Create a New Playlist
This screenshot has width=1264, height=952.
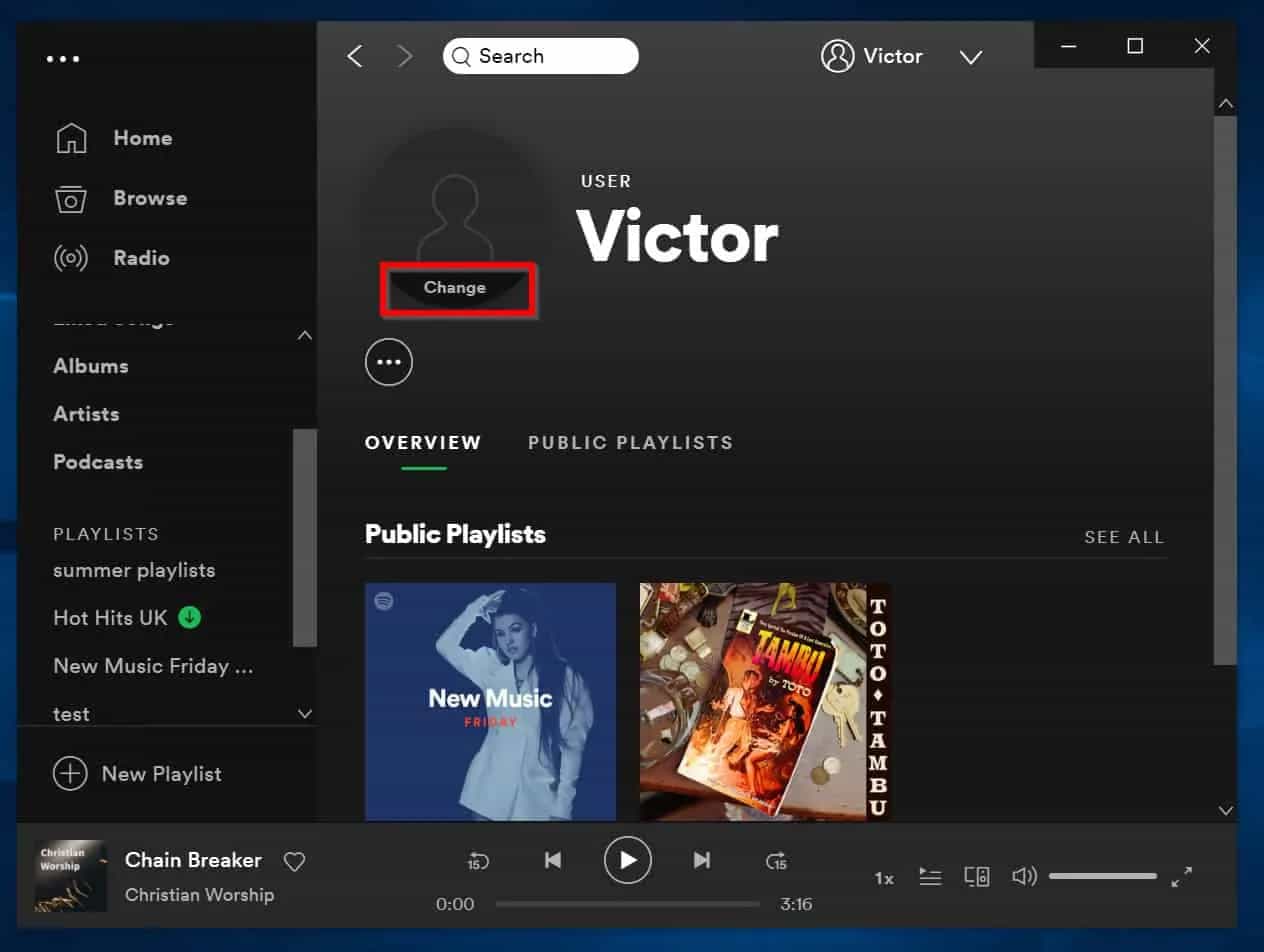[137, 774]
